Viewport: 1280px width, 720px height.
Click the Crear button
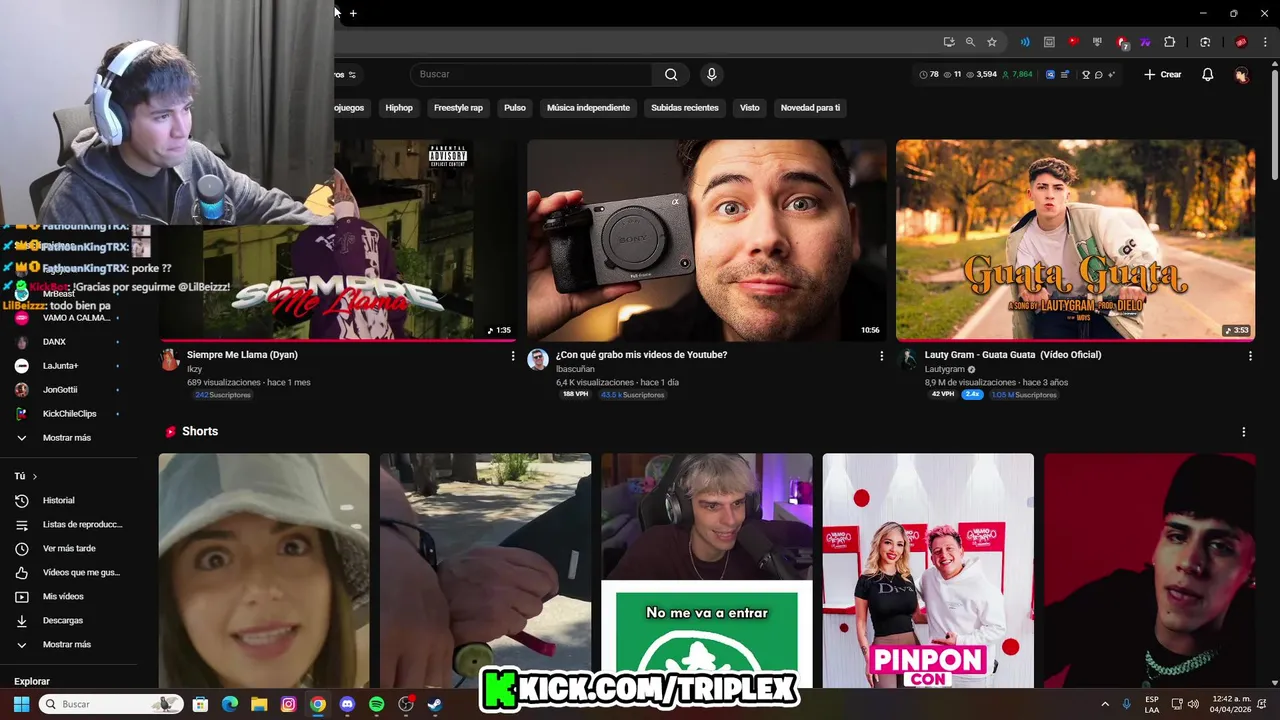(x=1163, y=75)
